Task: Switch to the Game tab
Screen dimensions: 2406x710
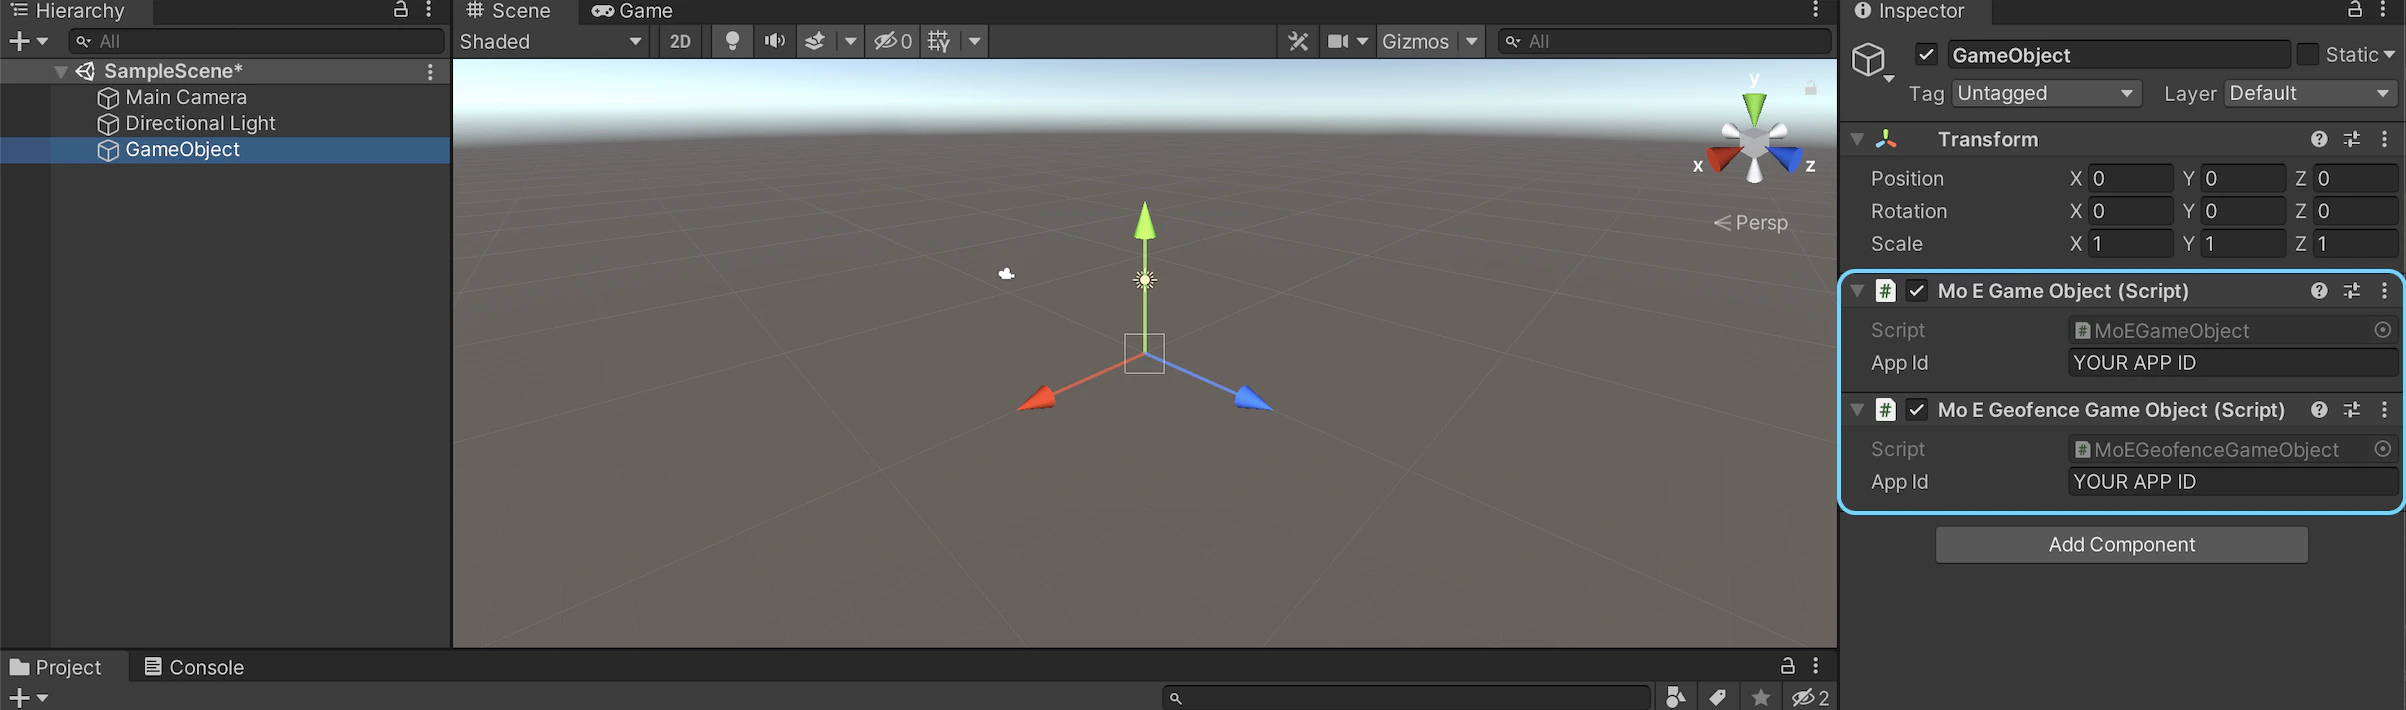Action: 632,11
